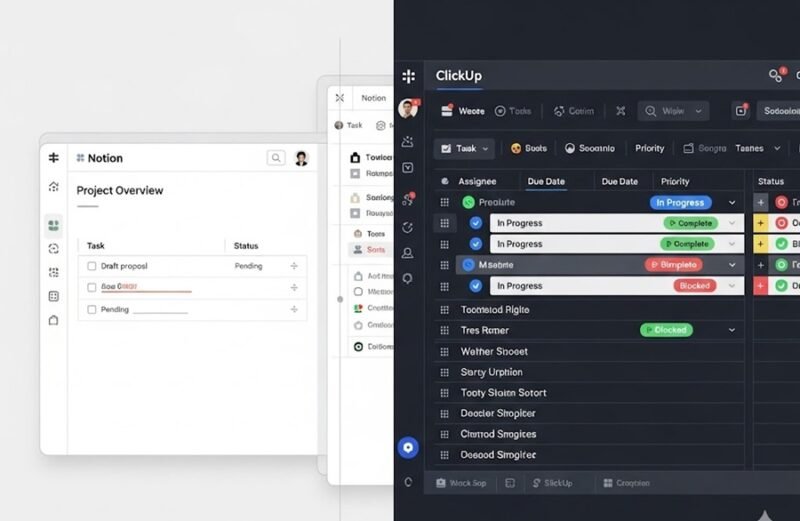Click the Status column header in ClickUp
Screen dimensions: 800x521
tap(771, 181)
